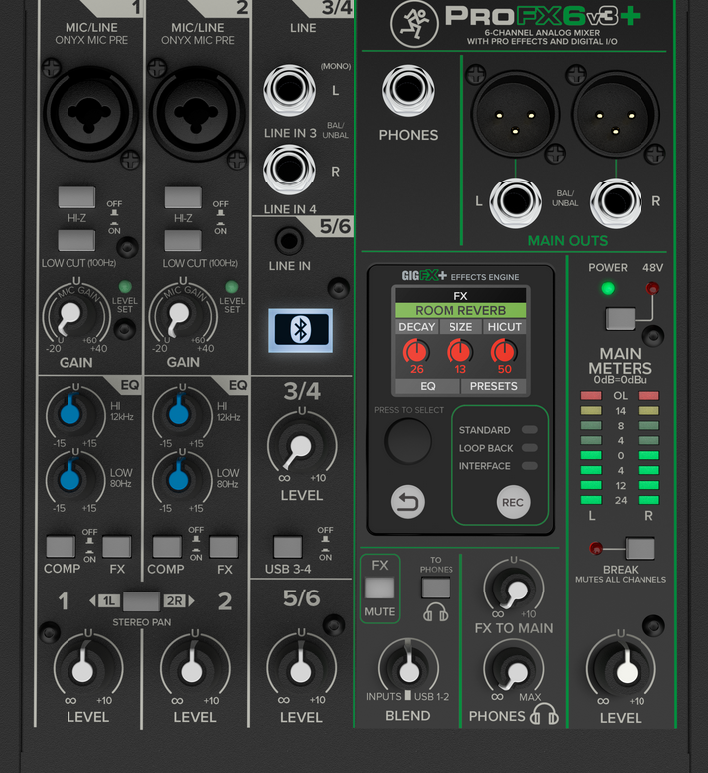Image resolution: width=708 pixels, height=773 pixels.
Task: Click the FX To Phones button
Action: click(x=436, y=588)
